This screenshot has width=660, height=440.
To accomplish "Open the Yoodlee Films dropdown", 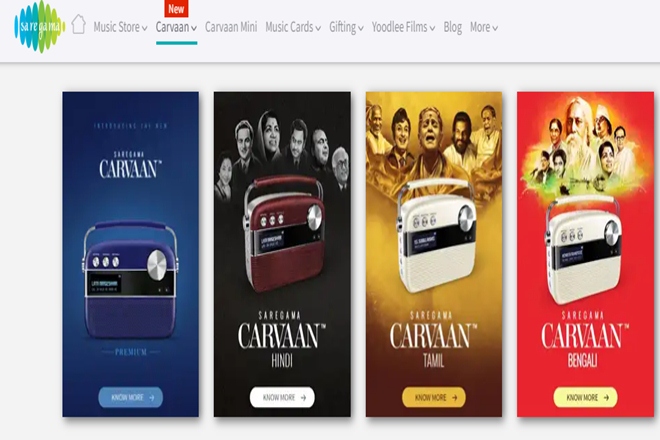I will tap(403, 27).
